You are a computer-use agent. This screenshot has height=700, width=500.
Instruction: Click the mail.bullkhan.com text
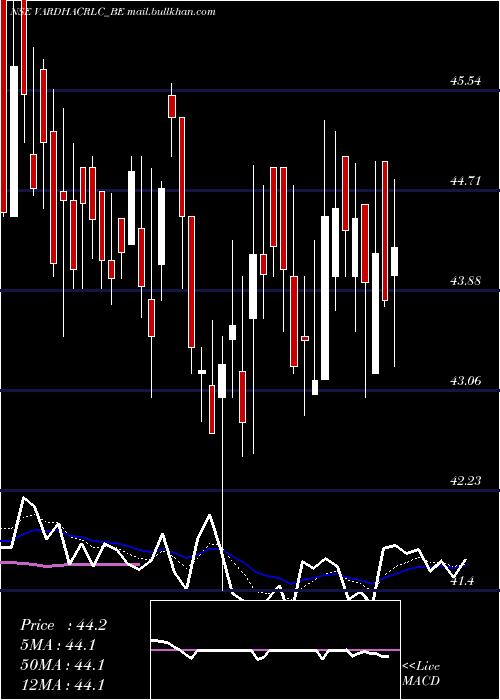coord(171,12)
